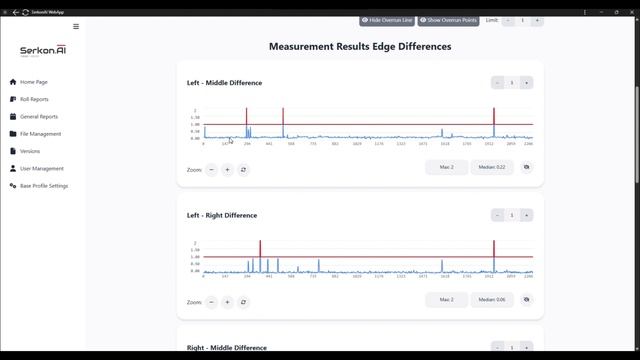Image resolution: width=640 pixels, height=360 pixels.
Task: Zoom in Left - Middle Difference chart
Action: pyautogui.click(x=227, y=170)
